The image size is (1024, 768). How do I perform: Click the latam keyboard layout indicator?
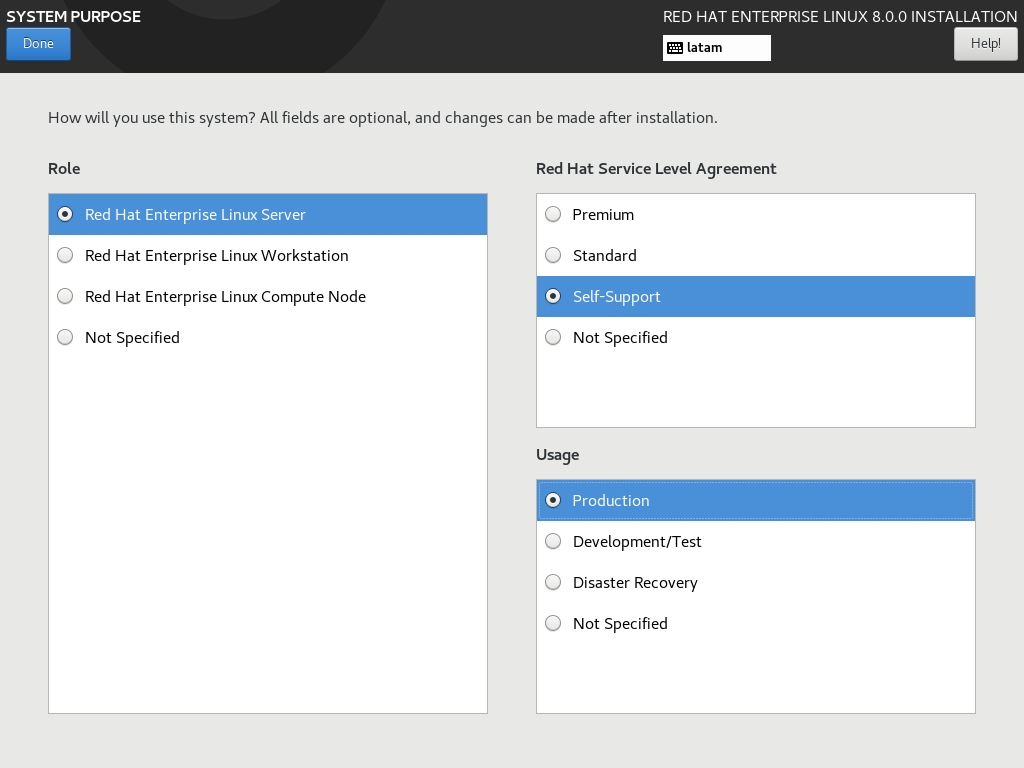716,48
